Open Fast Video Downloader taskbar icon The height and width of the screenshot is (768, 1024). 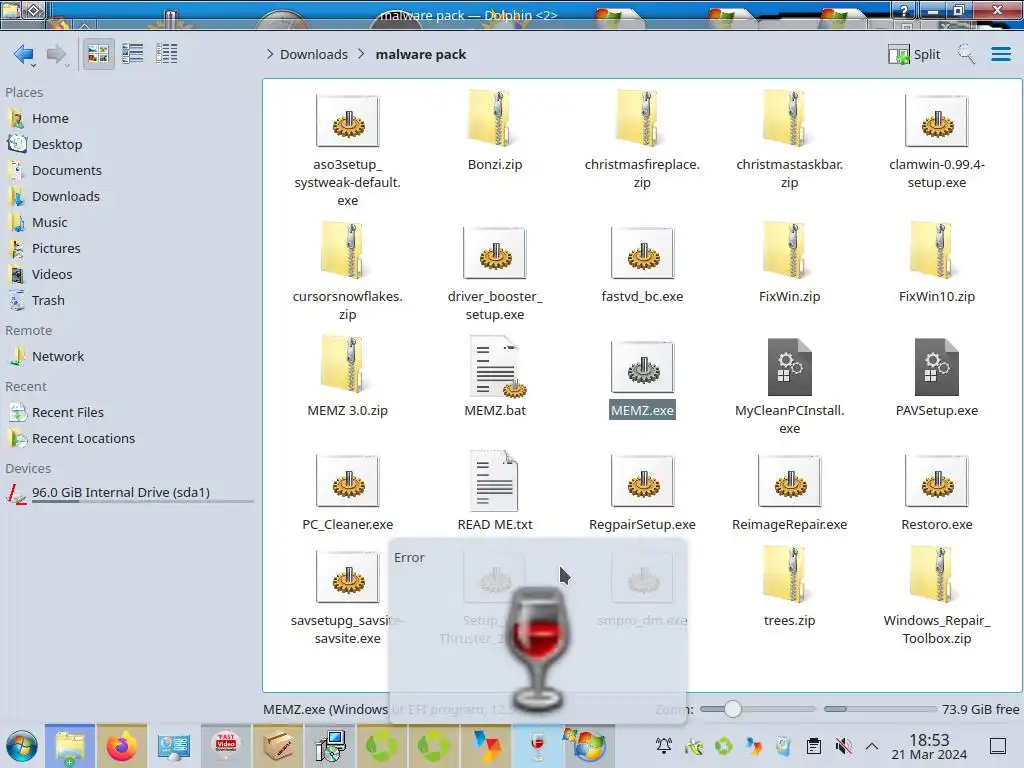226,746
